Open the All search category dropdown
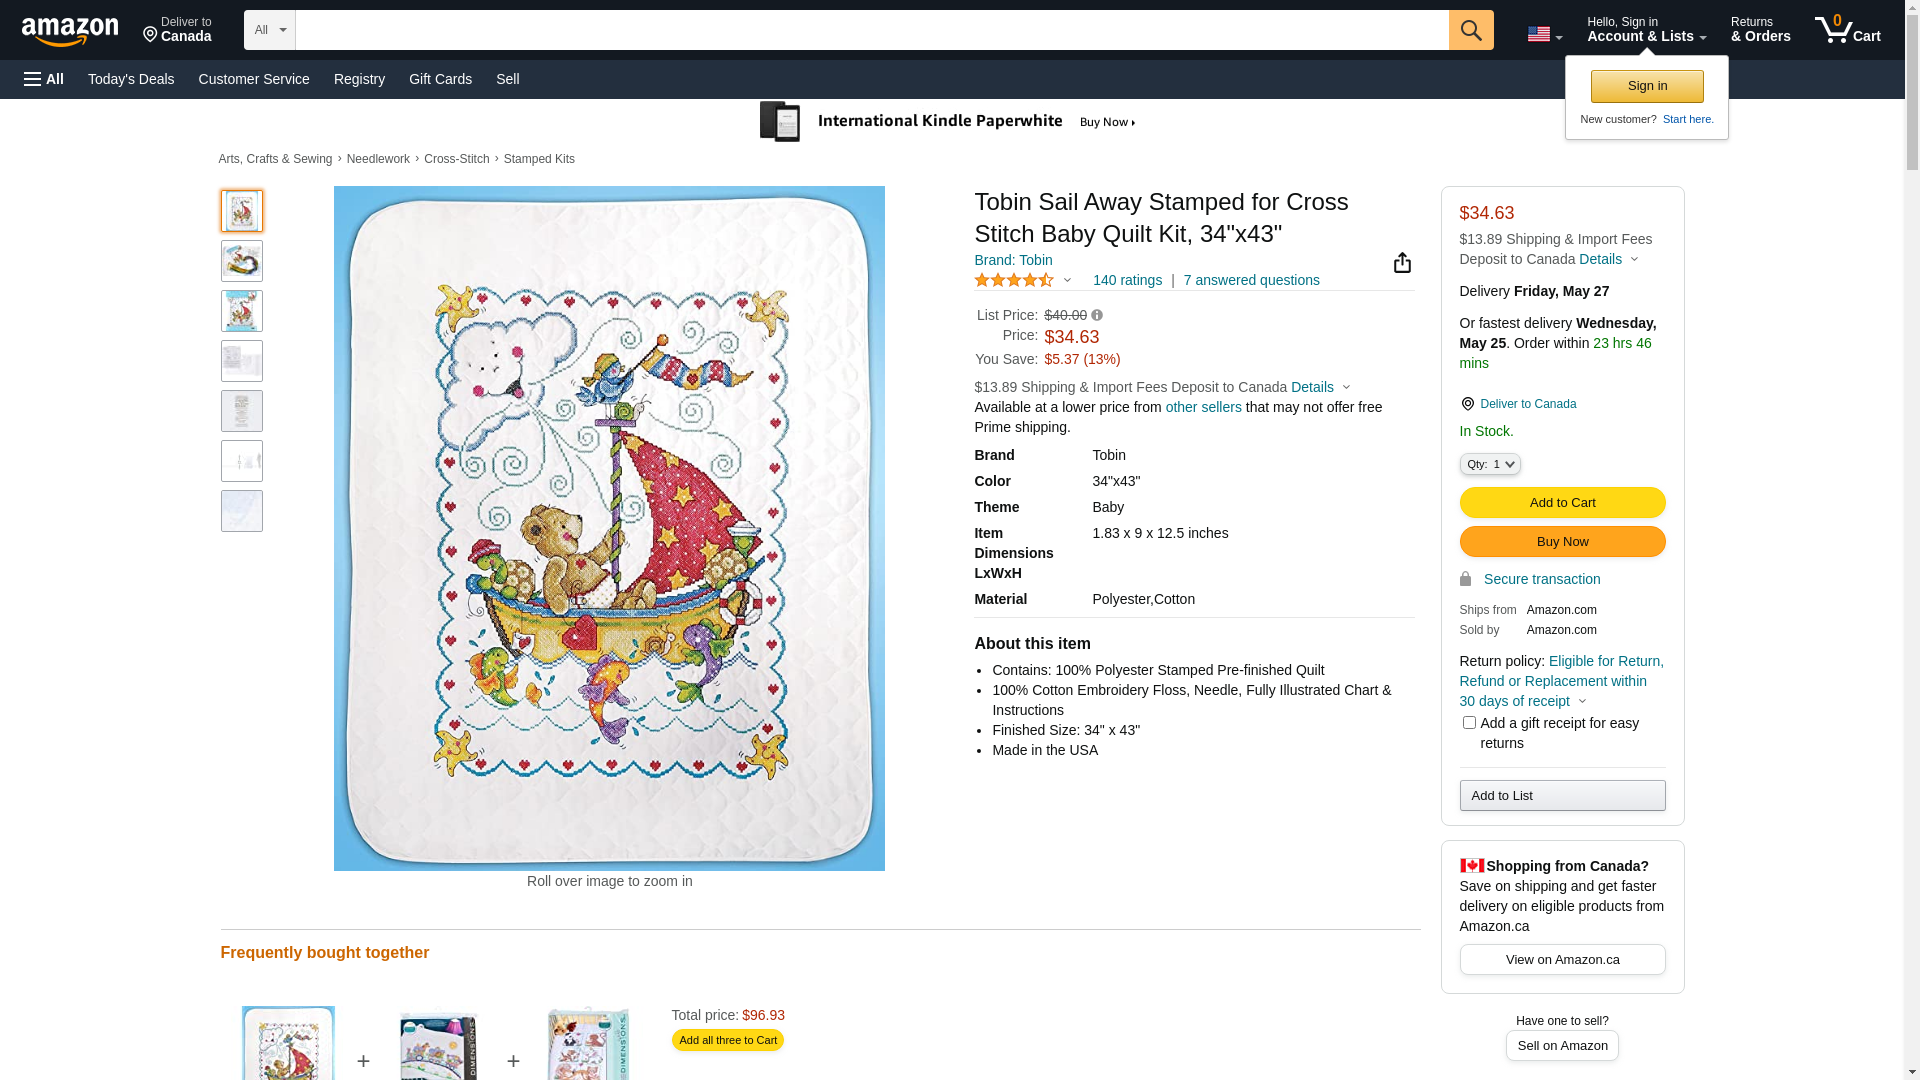Image resolution: width=1920 pixels, height=1080 pixels. tap(269, 30)
